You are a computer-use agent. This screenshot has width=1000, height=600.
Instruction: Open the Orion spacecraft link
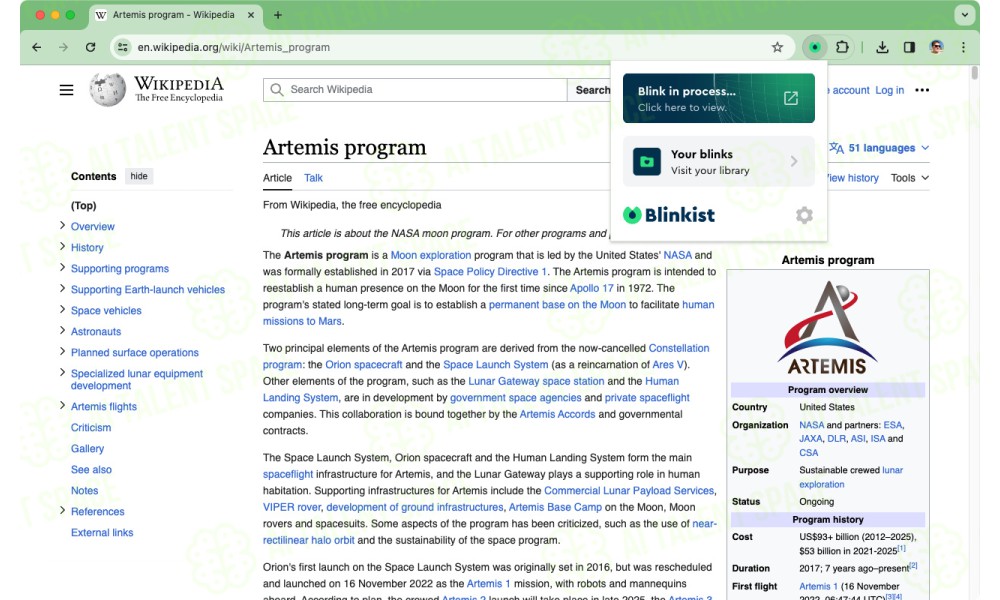tap(364, 365)
